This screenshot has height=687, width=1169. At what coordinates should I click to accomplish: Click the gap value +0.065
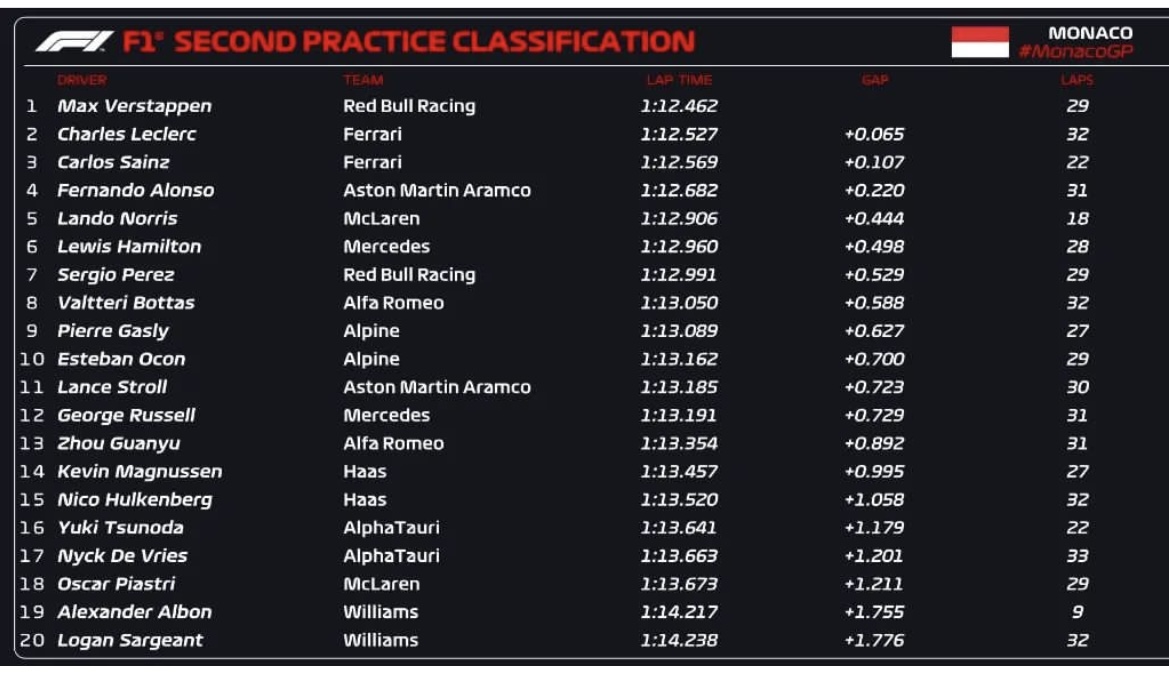874,134
